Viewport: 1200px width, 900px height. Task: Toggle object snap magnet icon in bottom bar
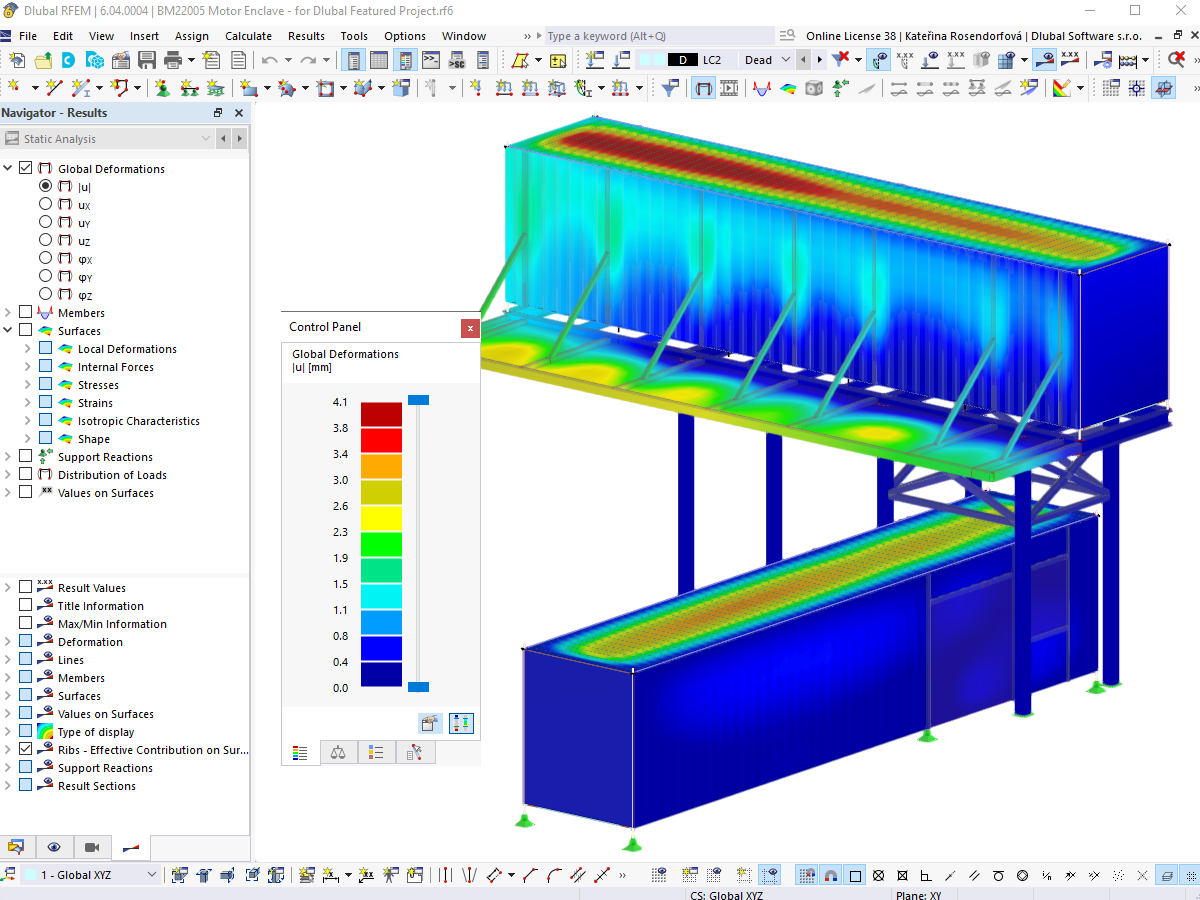point(830,875)
